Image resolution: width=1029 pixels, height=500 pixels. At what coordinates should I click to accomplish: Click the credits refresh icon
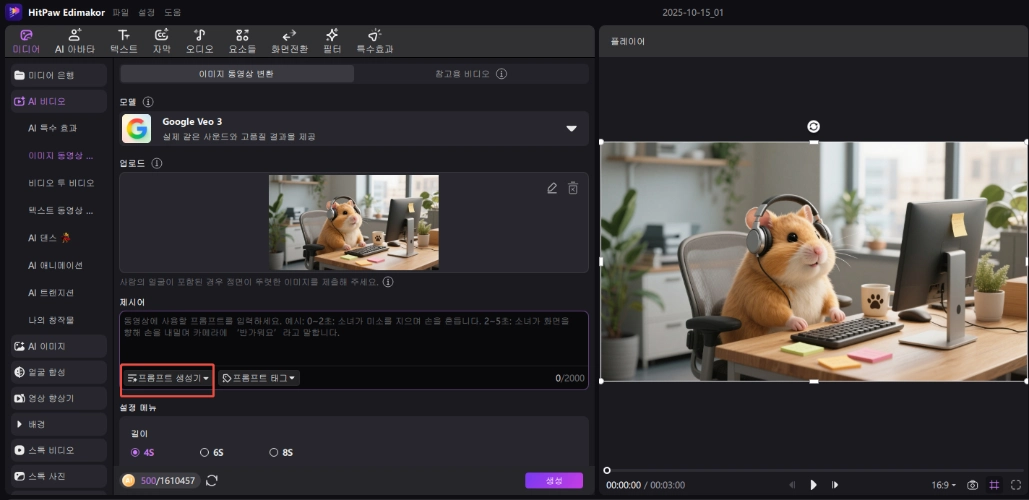click(212, 481)
